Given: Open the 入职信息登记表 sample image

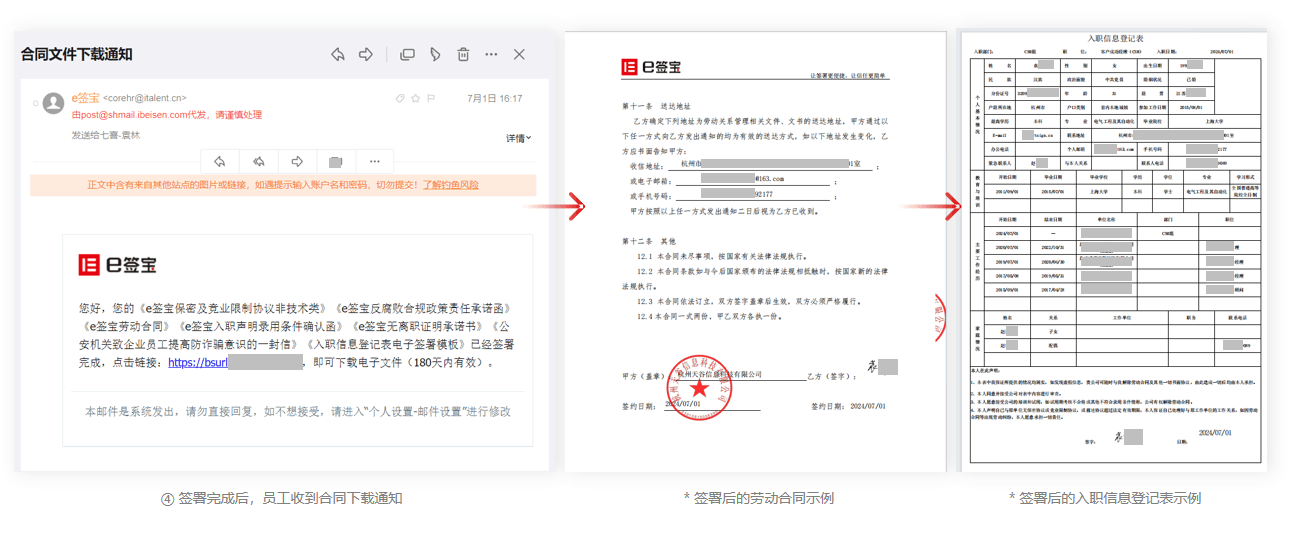Looking at the screenshot, I should pyautogui.click(x=1114, y=250).
